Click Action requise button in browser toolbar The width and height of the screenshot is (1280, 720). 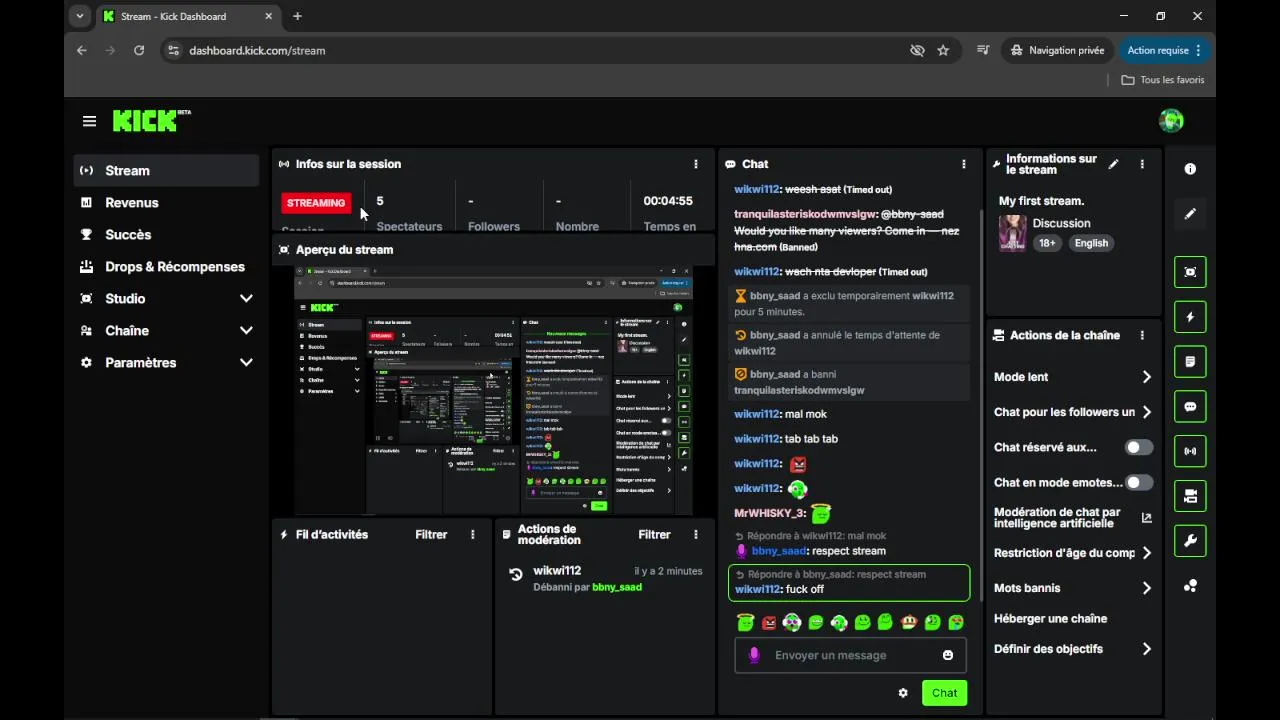(x=1164, y=50)
